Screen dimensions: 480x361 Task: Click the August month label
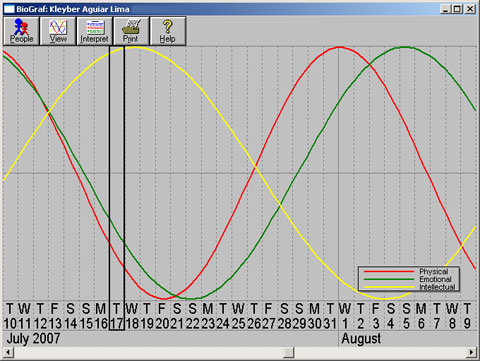(361, 339)
